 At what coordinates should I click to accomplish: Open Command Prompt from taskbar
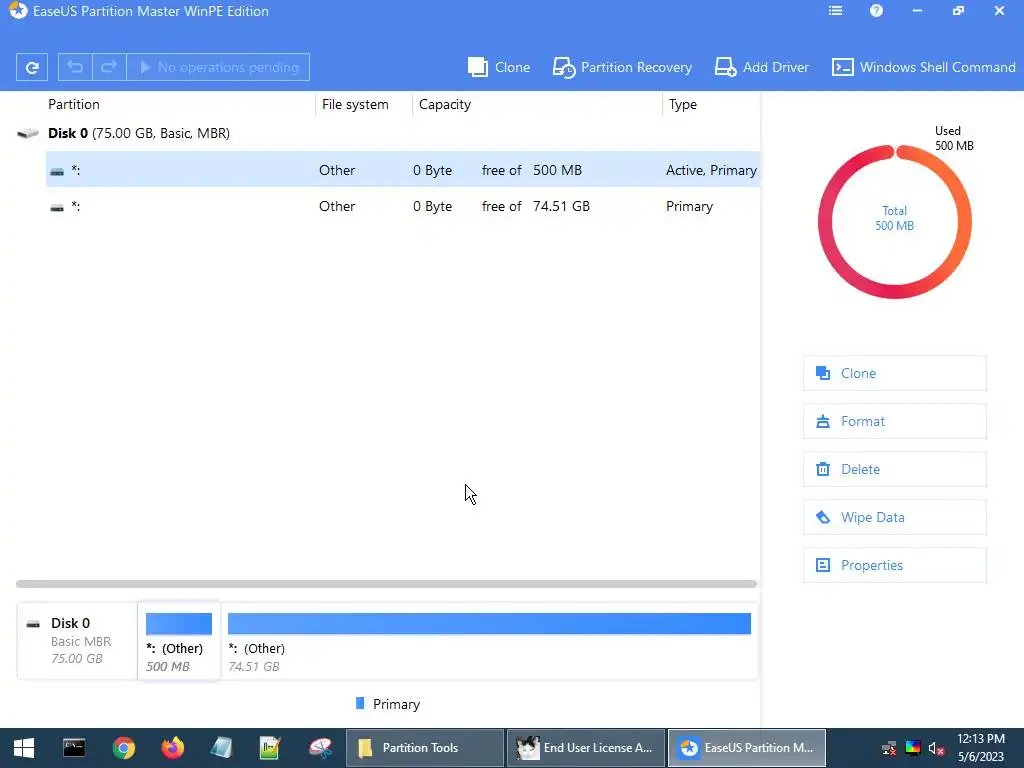(x=74, y=748)
